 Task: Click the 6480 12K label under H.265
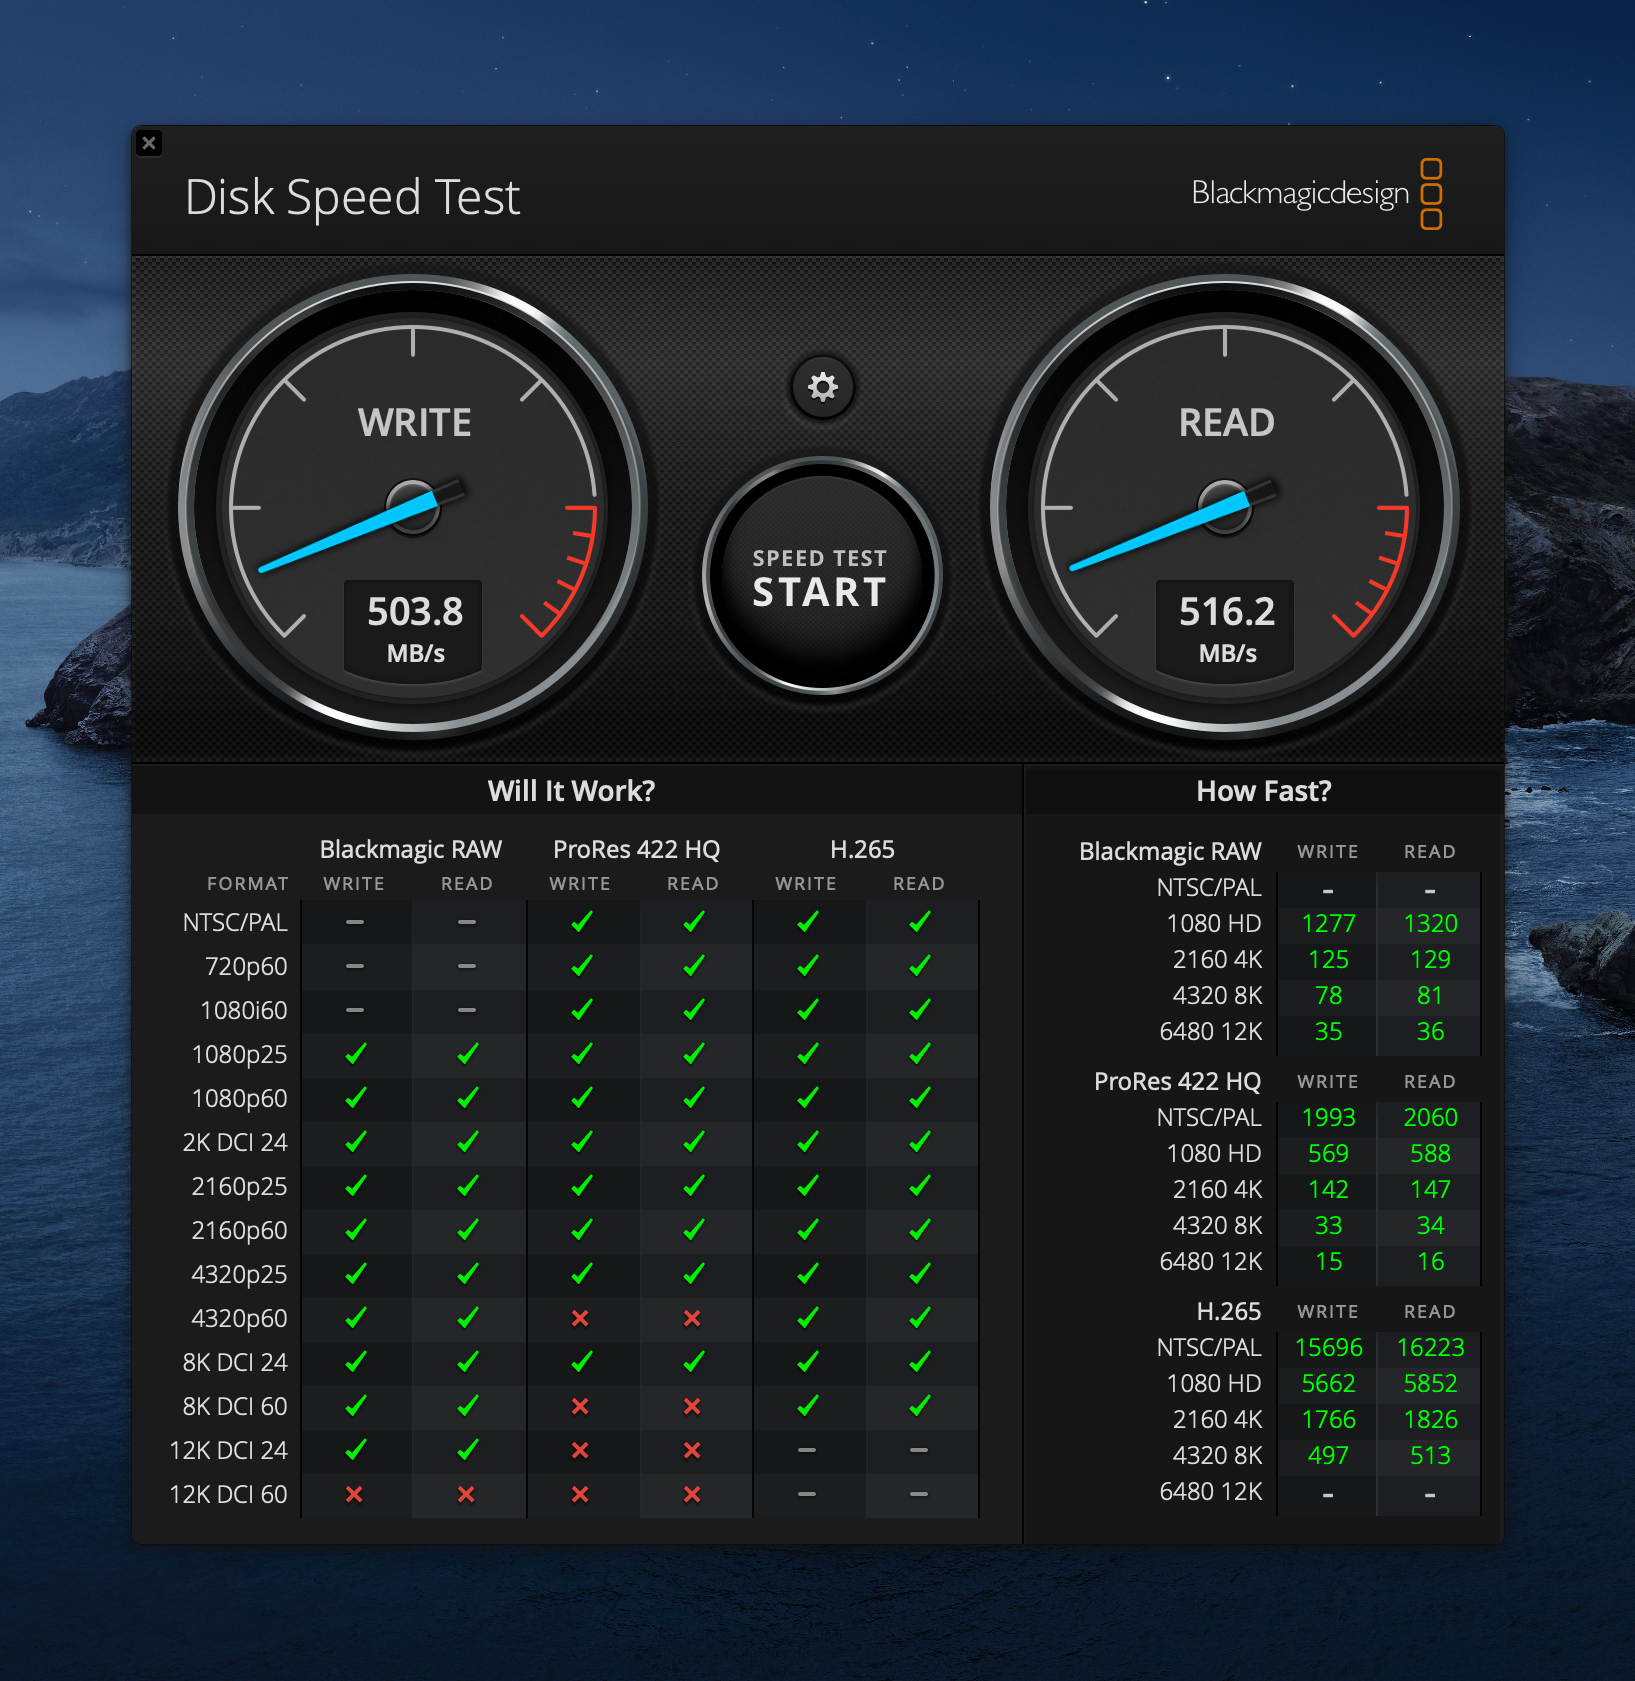1210,1491
